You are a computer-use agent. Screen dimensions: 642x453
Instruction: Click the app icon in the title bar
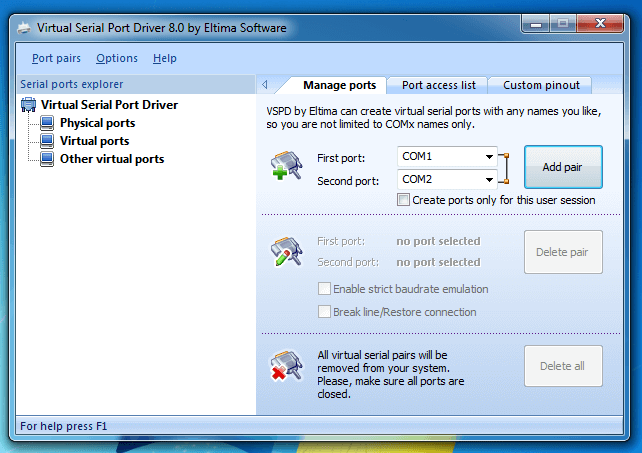point(20,28)
